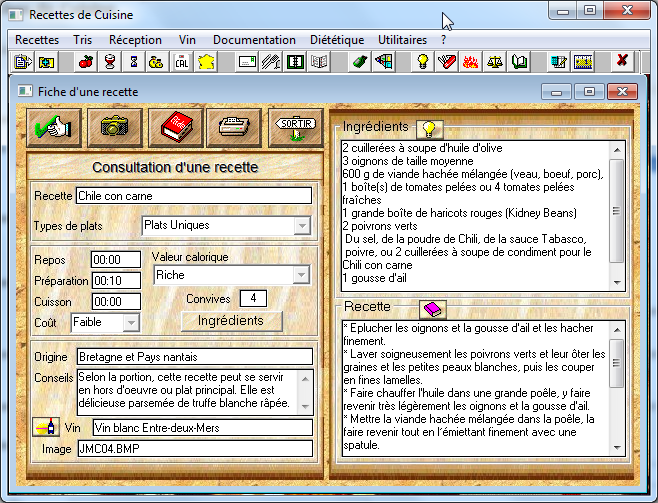The width and height of the screenshot is (658, 503).
Task: Open the Diététique menu
Action: [337, 40]
